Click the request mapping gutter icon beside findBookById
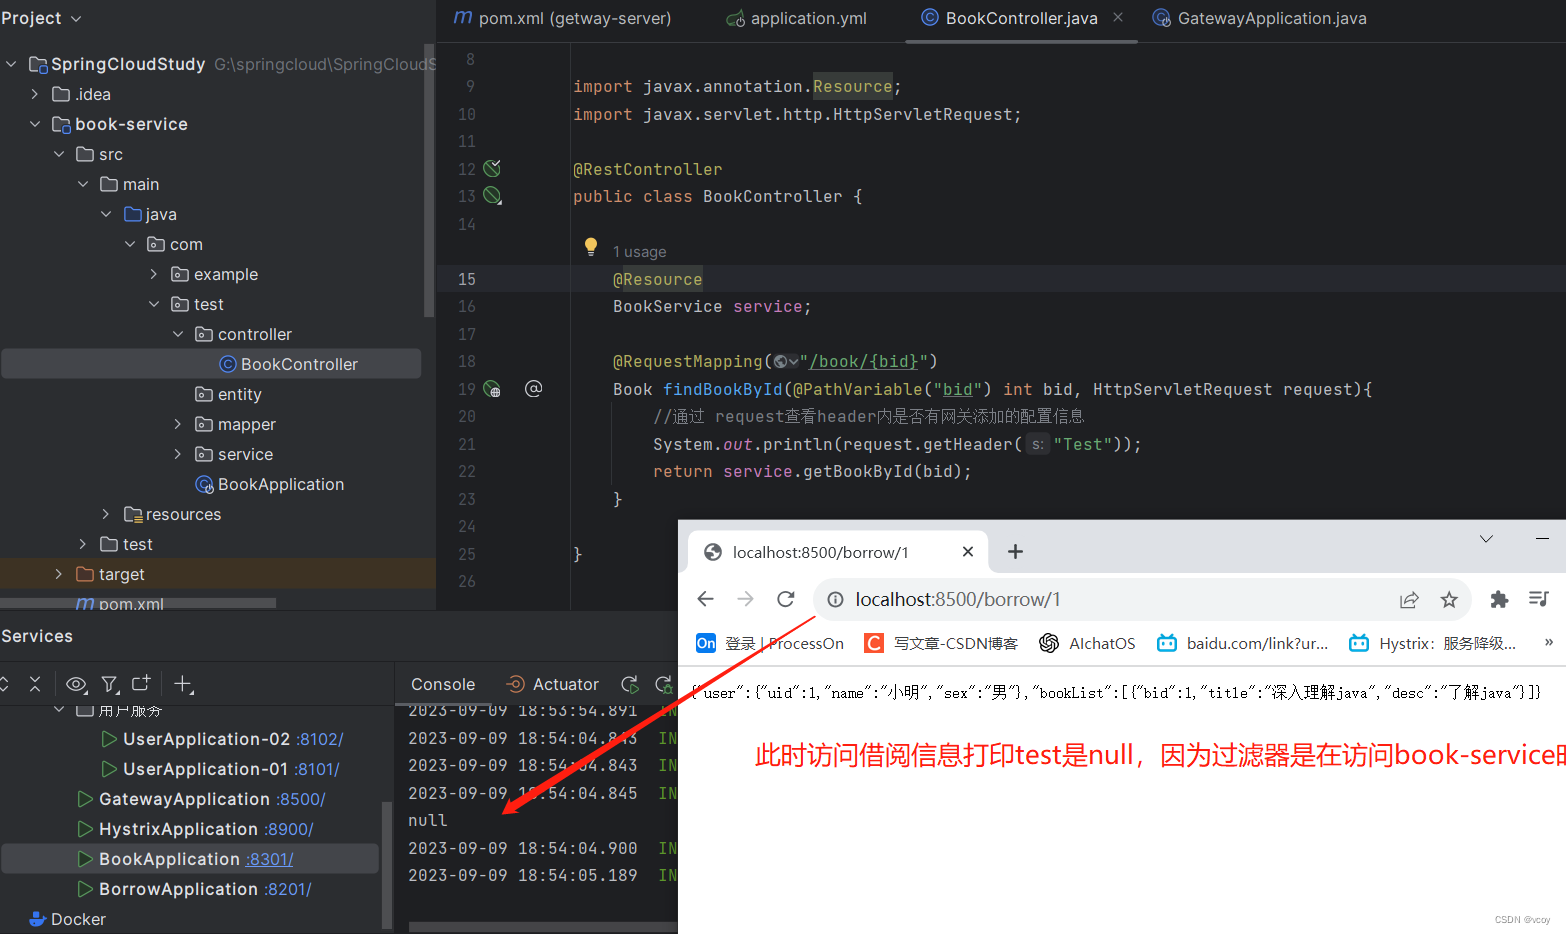This screenshot has height=934, width=1566. tap(492, 389)
